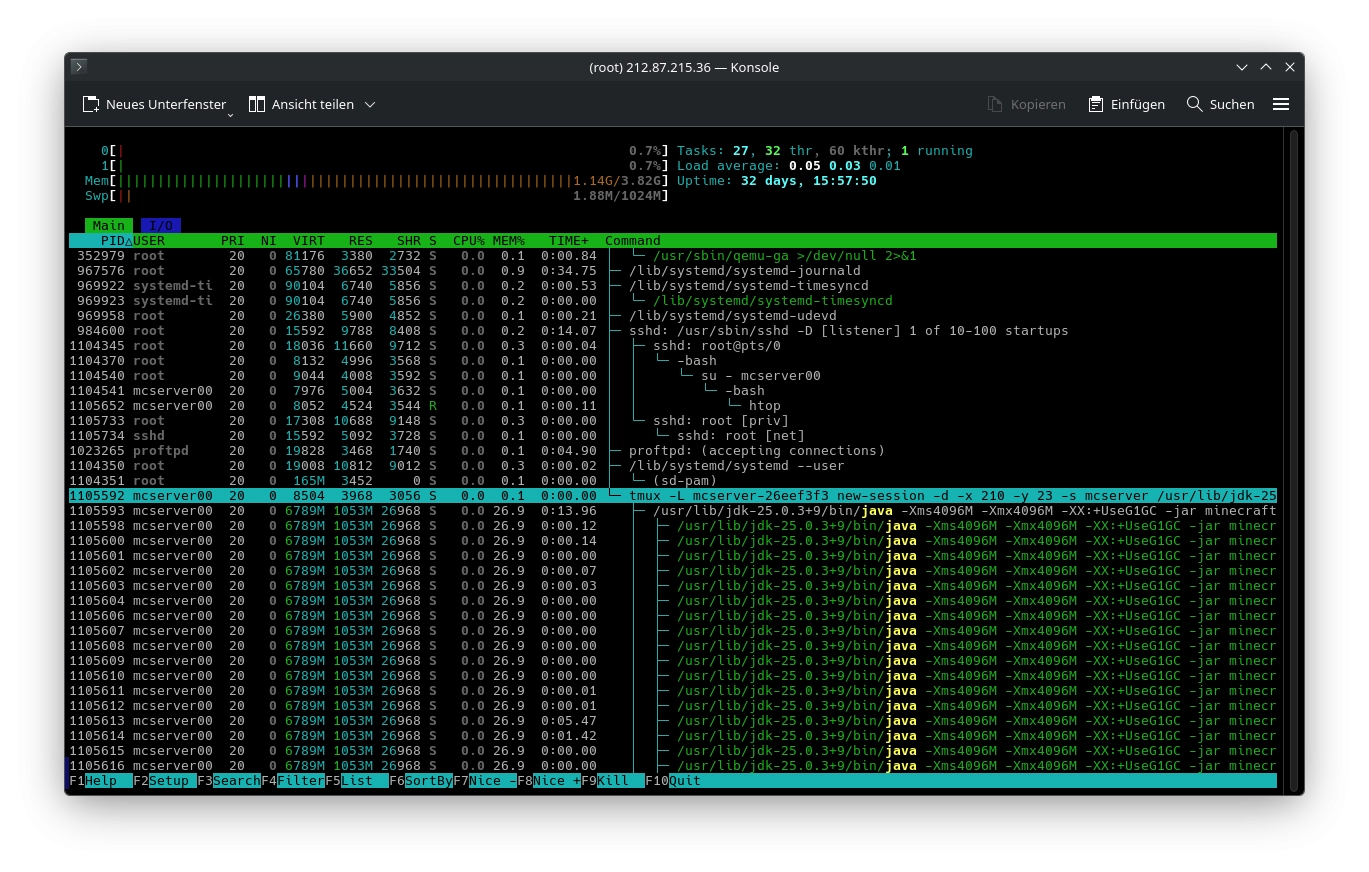
Task: Click the Command column header
Action: point(633,241)
